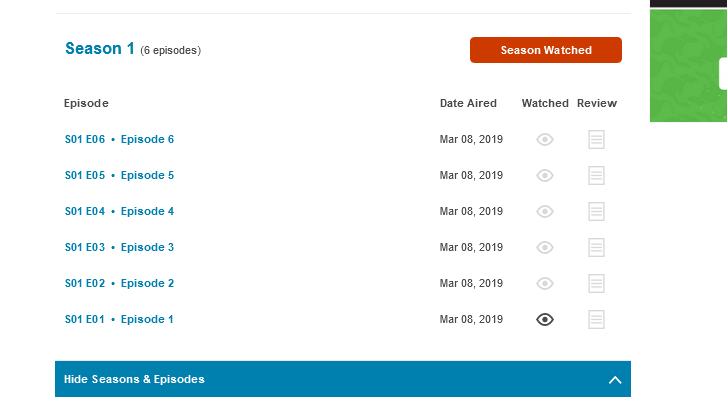This screenshot has height=404, width=727.
Task: Open the review icon for Episode 4
Action: [596, 212]
